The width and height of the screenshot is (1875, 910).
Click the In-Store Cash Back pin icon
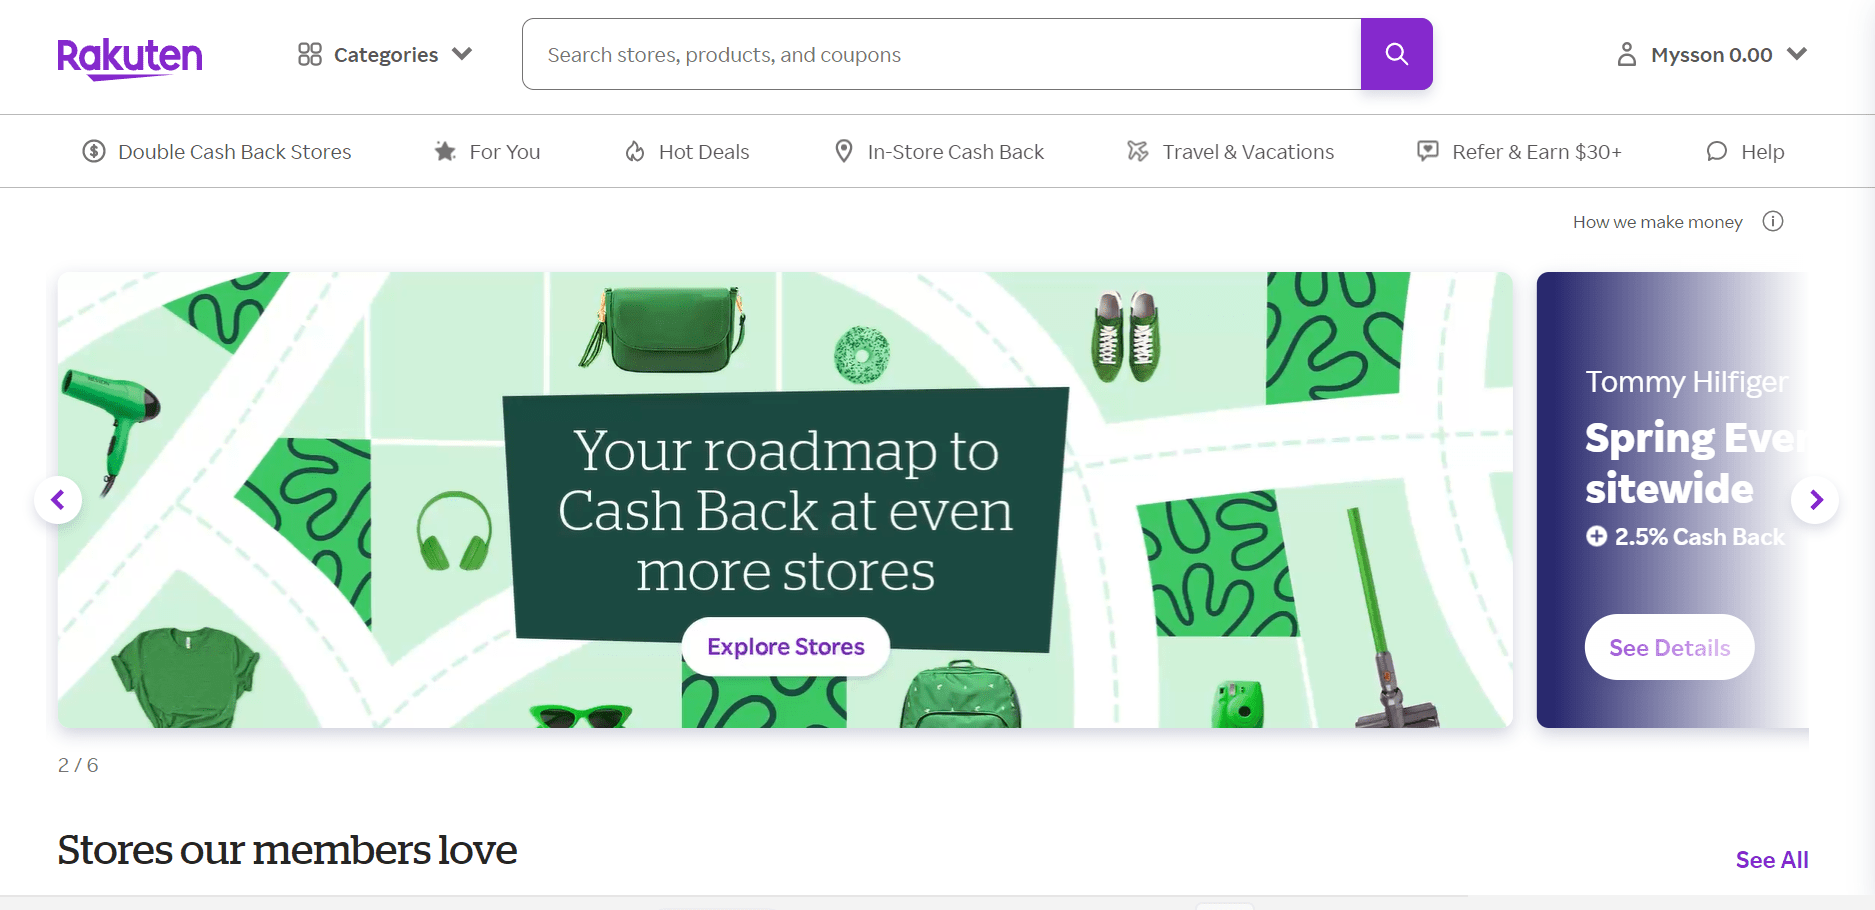(844, 151)
